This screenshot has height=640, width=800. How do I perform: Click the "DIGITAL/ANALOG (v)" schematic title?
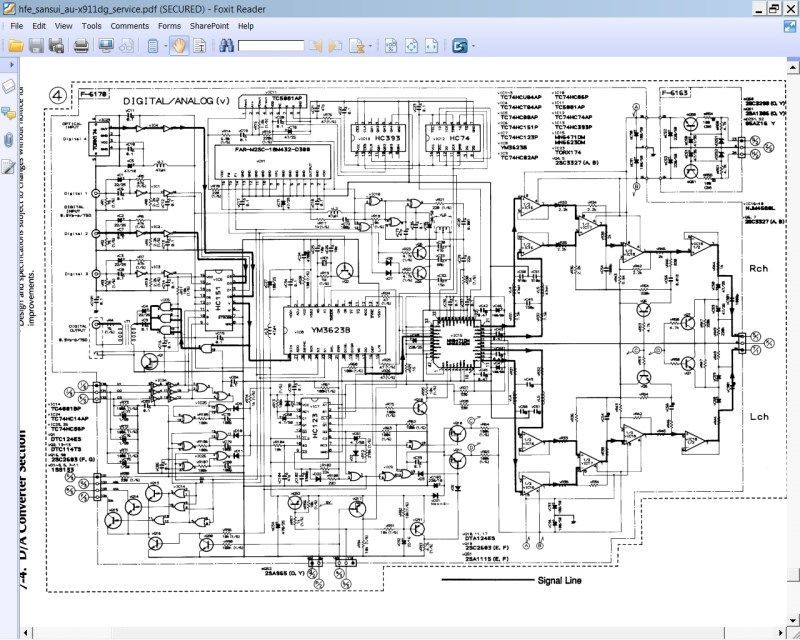click(x=177, y=101)
